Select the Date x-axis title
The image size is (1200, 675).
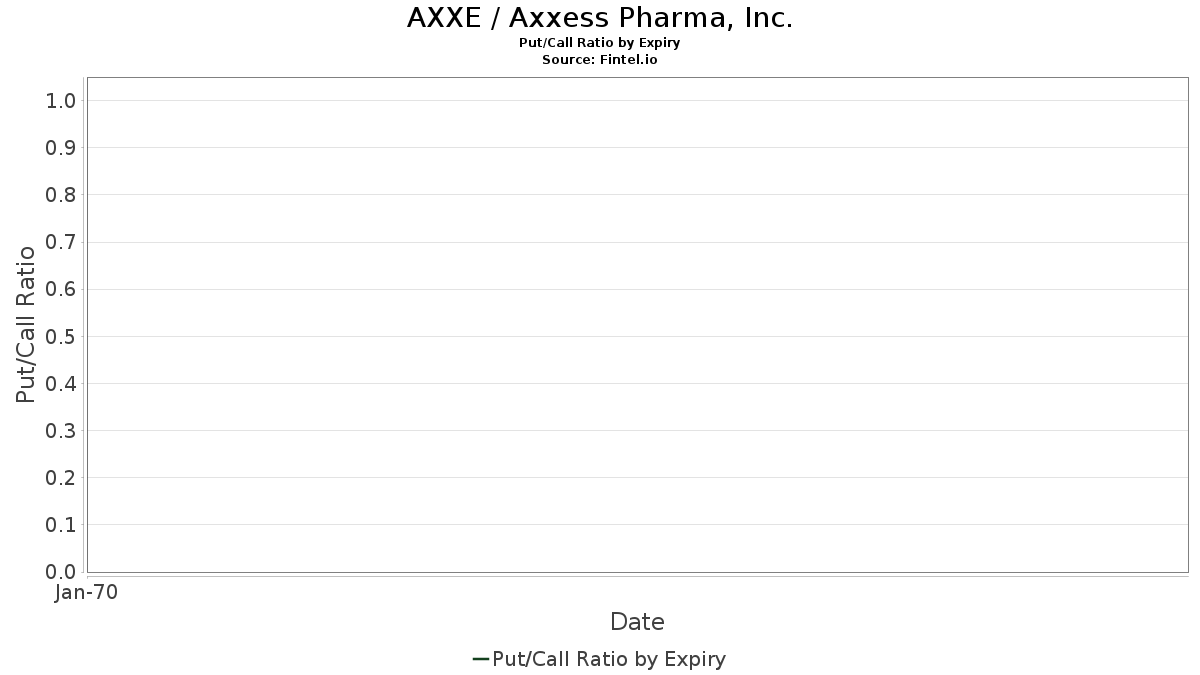(x=637, y=622)
